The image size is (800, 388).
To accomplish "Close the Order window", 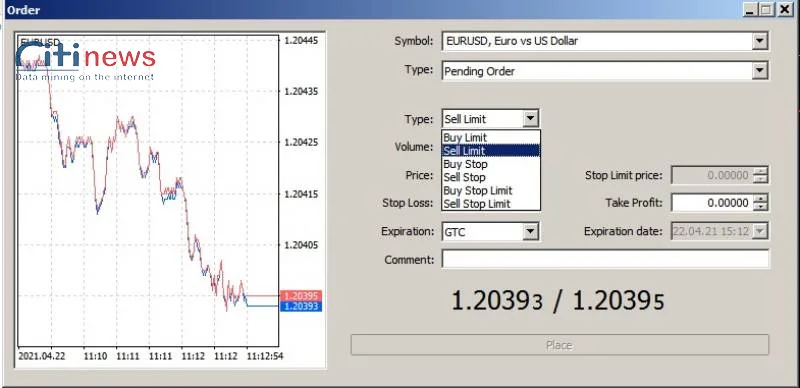I will pos(785,10).
